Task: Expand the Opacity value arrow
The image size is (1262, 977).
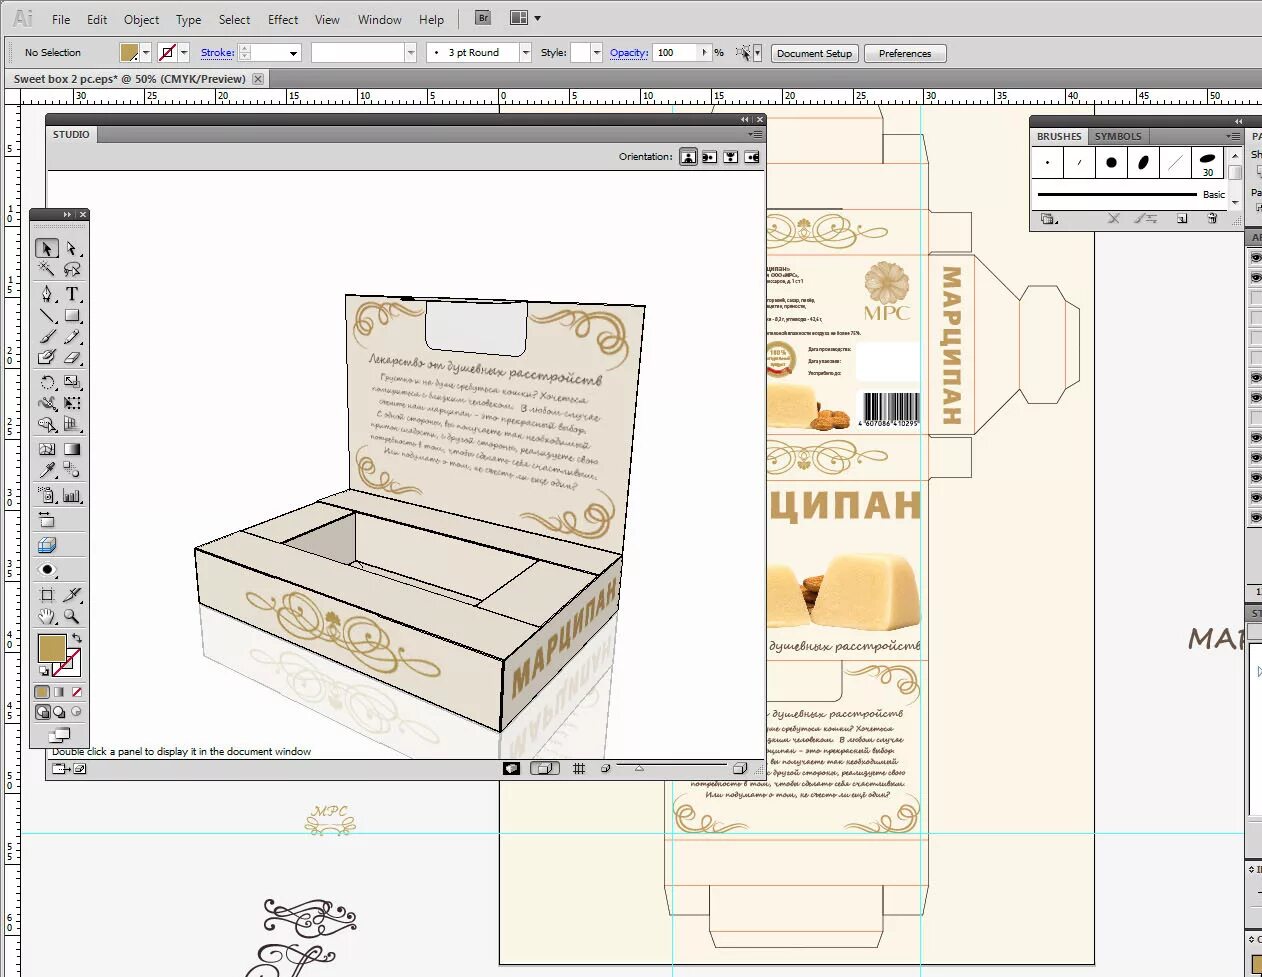Action: [x=704, y=53]
